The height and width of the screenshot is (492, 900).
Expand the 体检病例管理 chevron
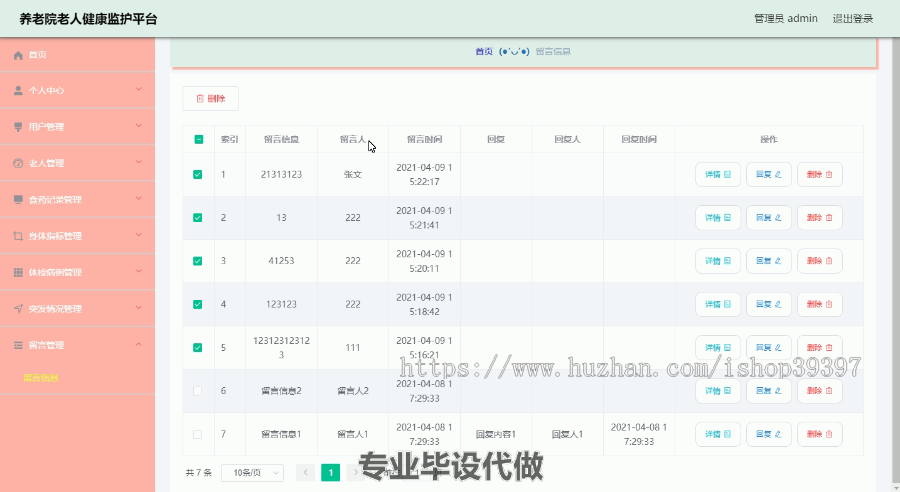[138, 271]
